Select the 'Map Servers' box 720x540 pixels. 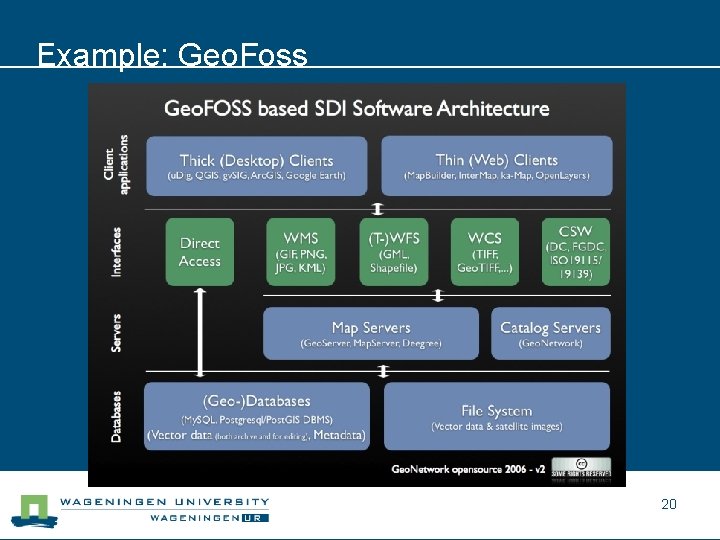click(371, 333)
